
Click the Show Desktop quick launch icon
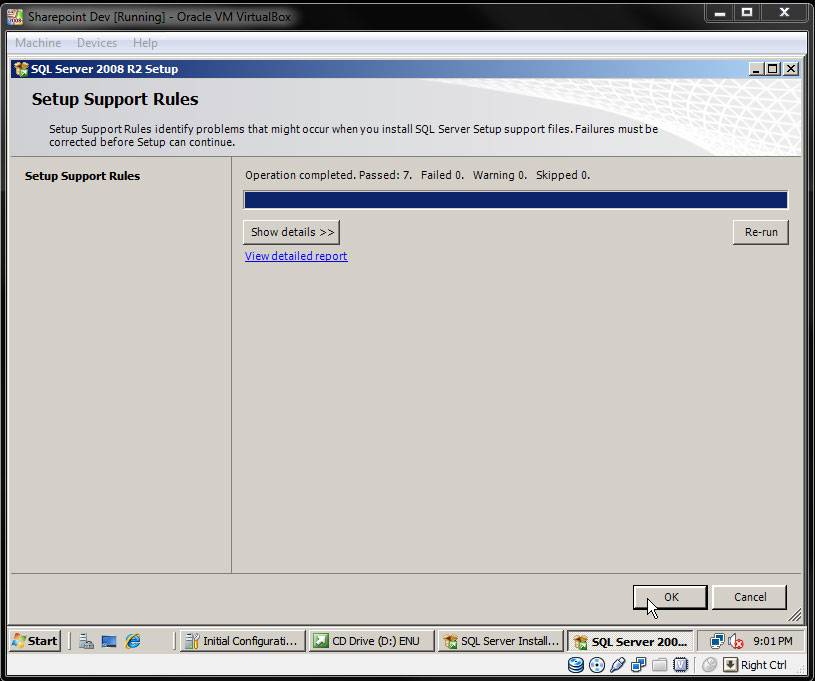pyautogui.click(x=109, y=641)
